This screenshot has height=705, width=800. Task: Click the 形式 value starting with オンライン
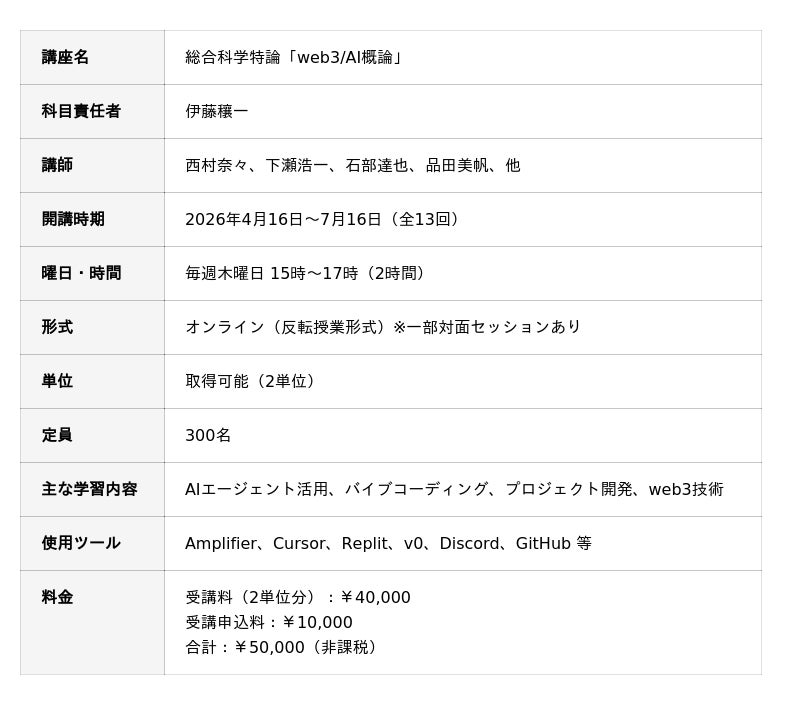(x=383, y=327)
